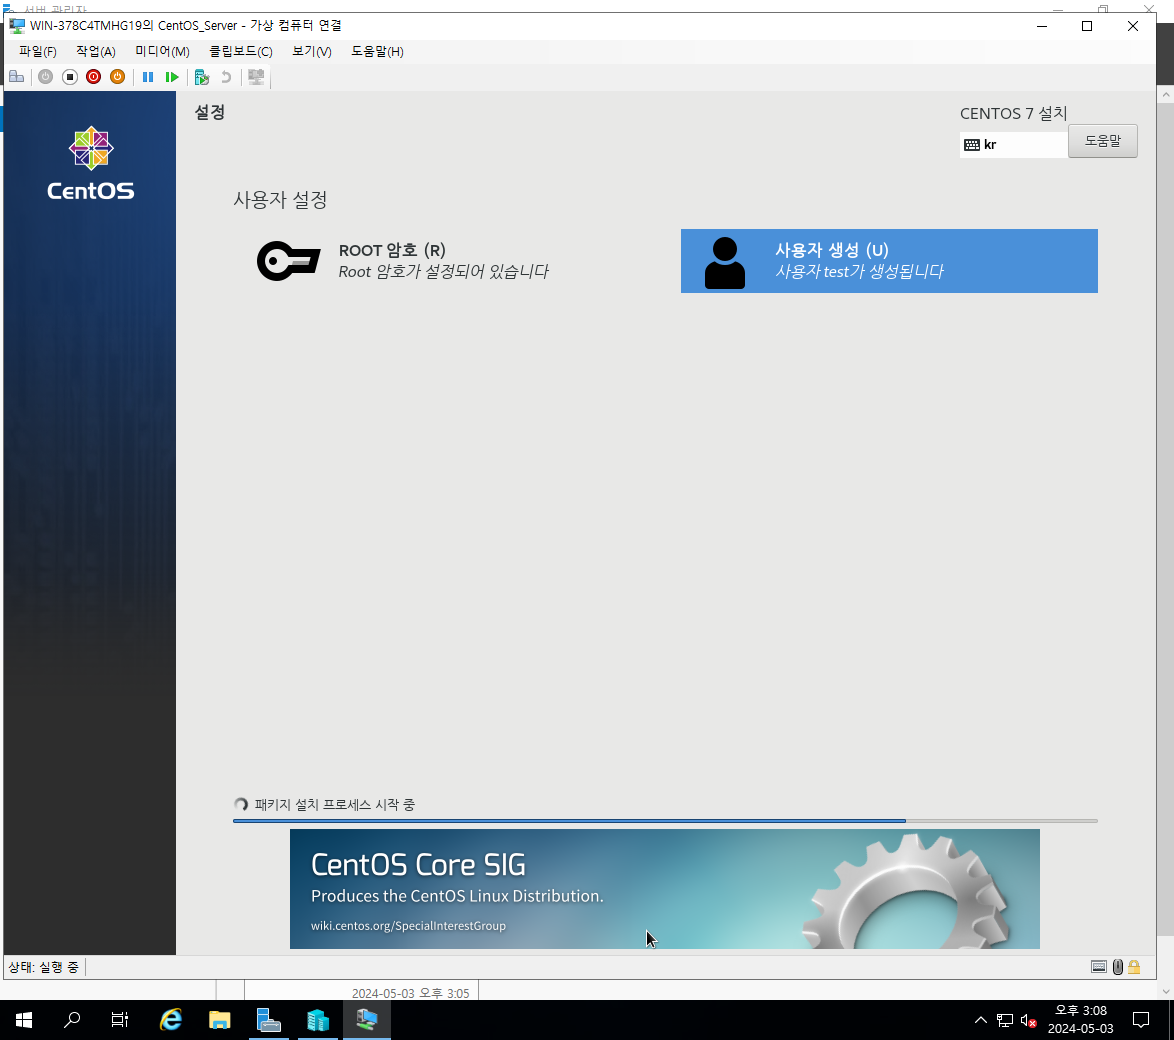This screenshot has height=1040, width=1174.
Task: Click '패키지 설치 프로세스 시작 중' status text
Action: tap(335, 804)
